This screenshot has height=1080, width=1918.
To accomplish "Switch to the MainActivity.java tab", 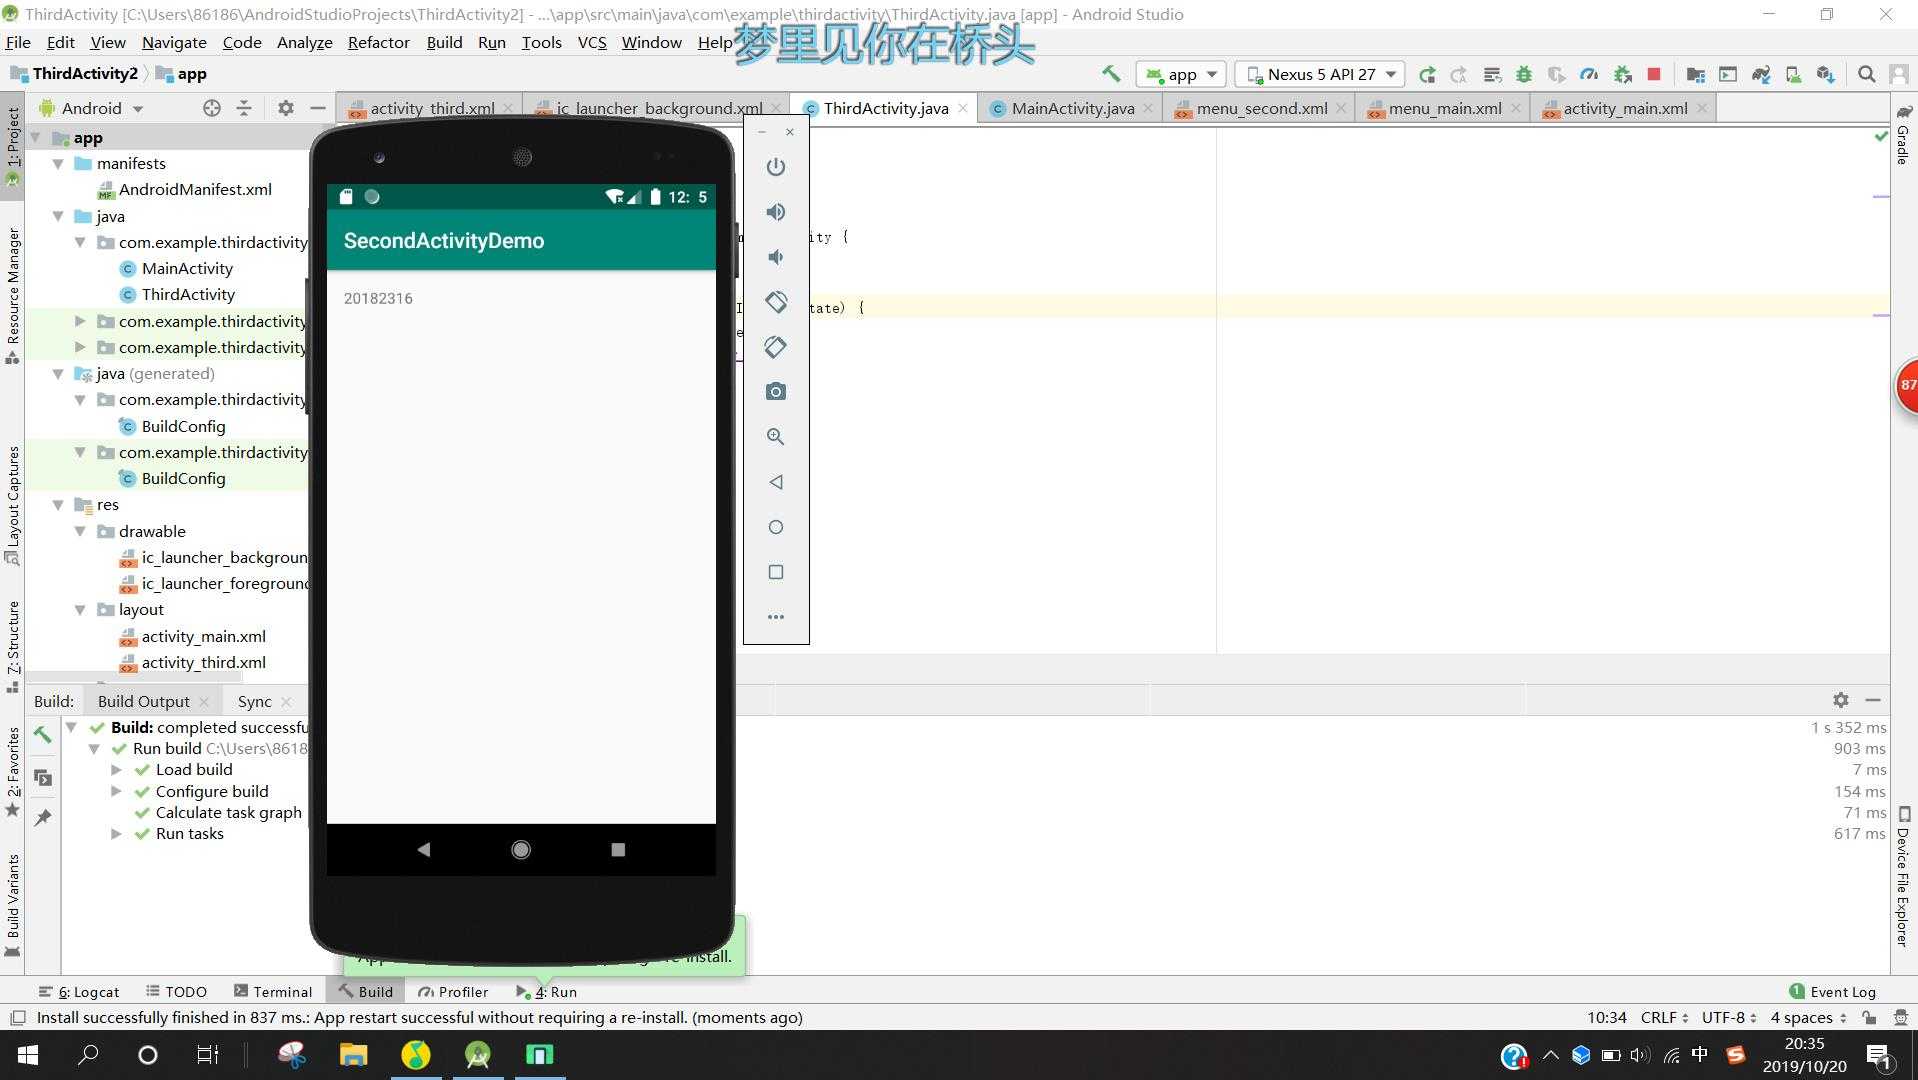I will 1072,108.
